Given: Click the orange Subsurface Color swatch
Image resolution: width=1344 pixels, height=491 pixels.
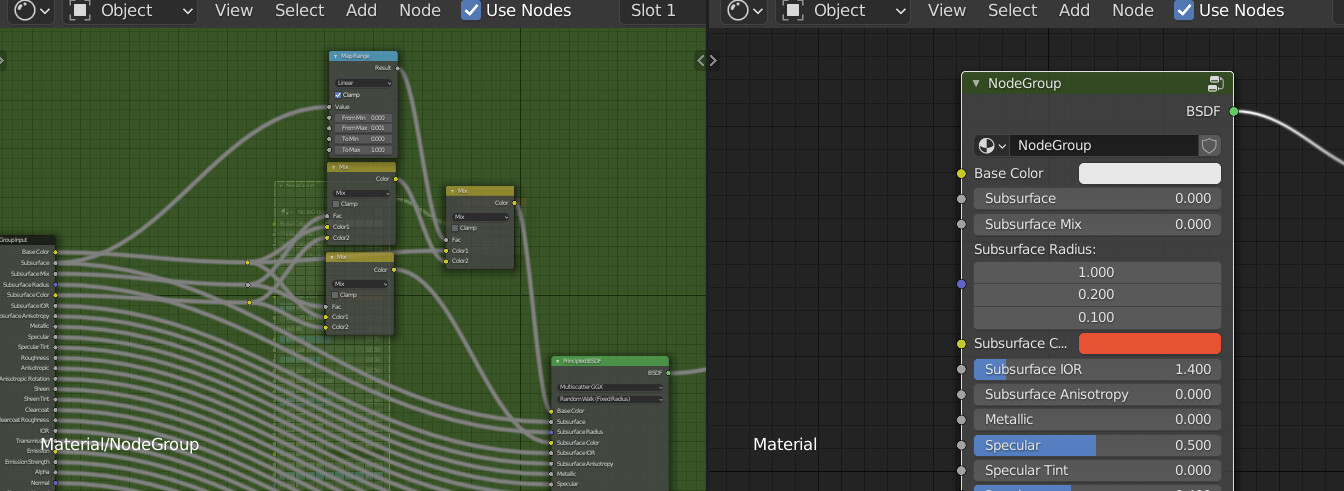Looking at the screenshot, I should click(x=1150, y=343).
